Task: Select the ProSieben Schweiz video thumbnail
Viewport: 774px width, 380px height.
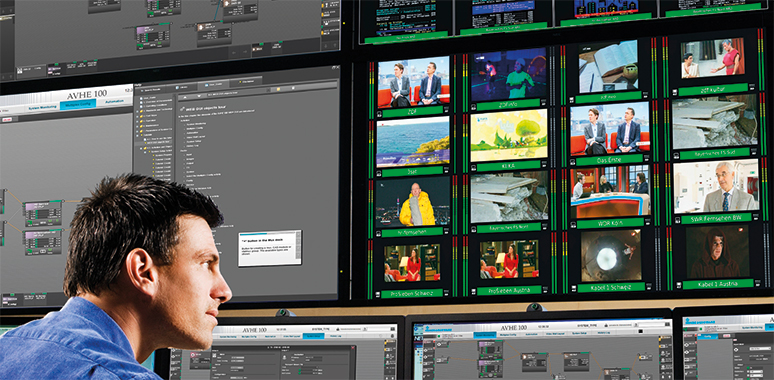Action: 412,263
